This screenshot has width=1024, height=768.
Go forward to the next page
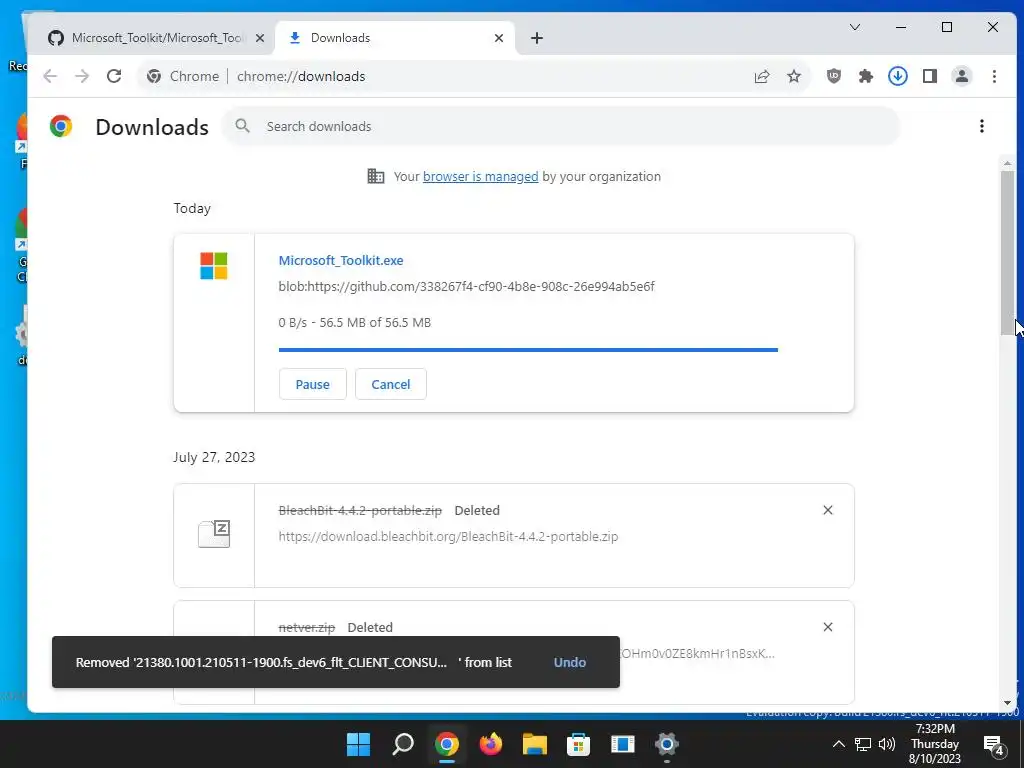(x=82, y=76)
